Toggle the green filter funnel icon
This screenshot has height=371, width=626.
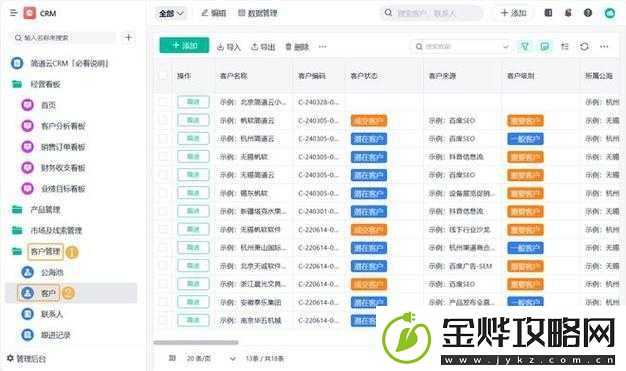point(525,46)
